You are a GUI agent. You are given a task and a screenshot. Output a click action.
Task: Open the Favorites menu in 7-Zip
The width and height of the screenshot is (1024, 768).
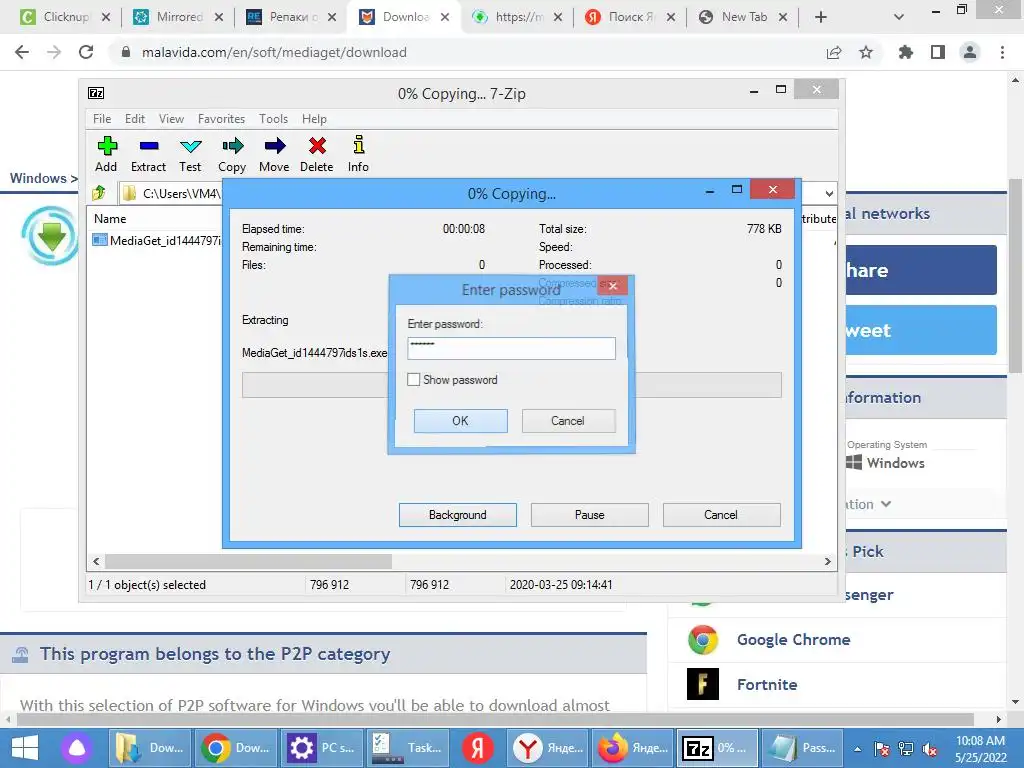221,119
